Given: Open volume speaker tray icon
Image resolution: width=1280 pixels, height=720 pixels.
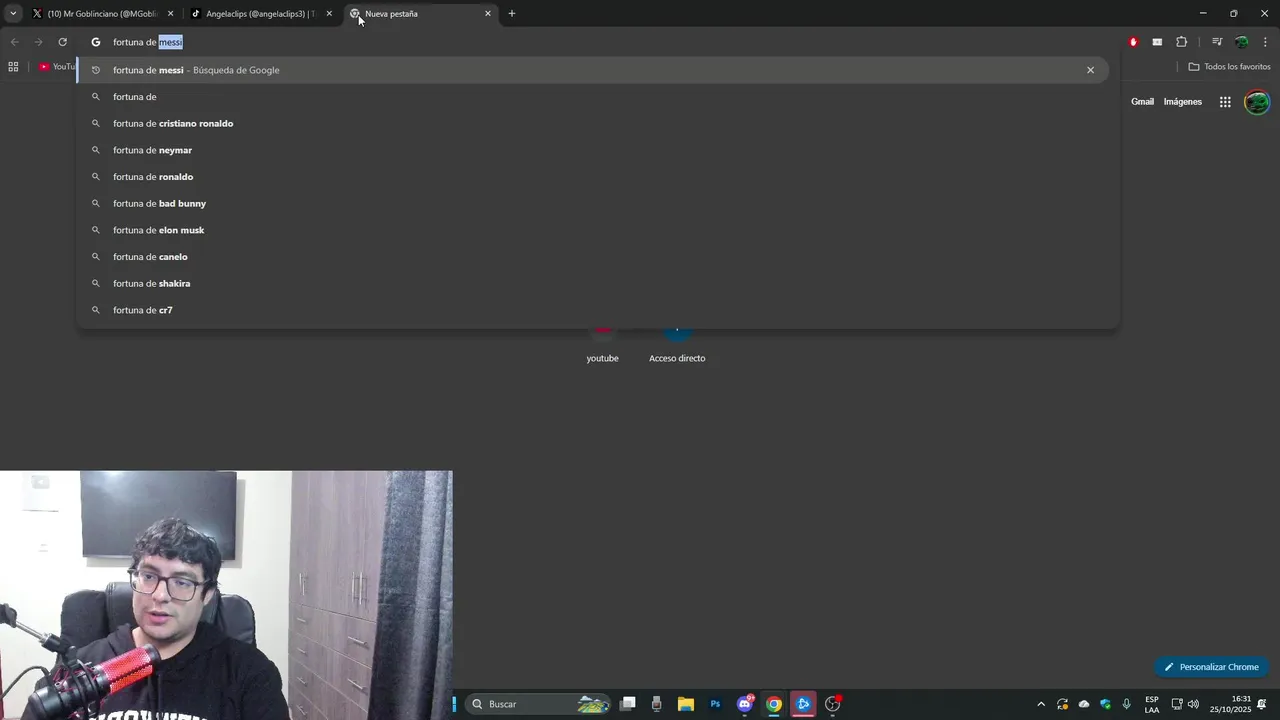Looking at the screenshot, I should point(1193,704).
